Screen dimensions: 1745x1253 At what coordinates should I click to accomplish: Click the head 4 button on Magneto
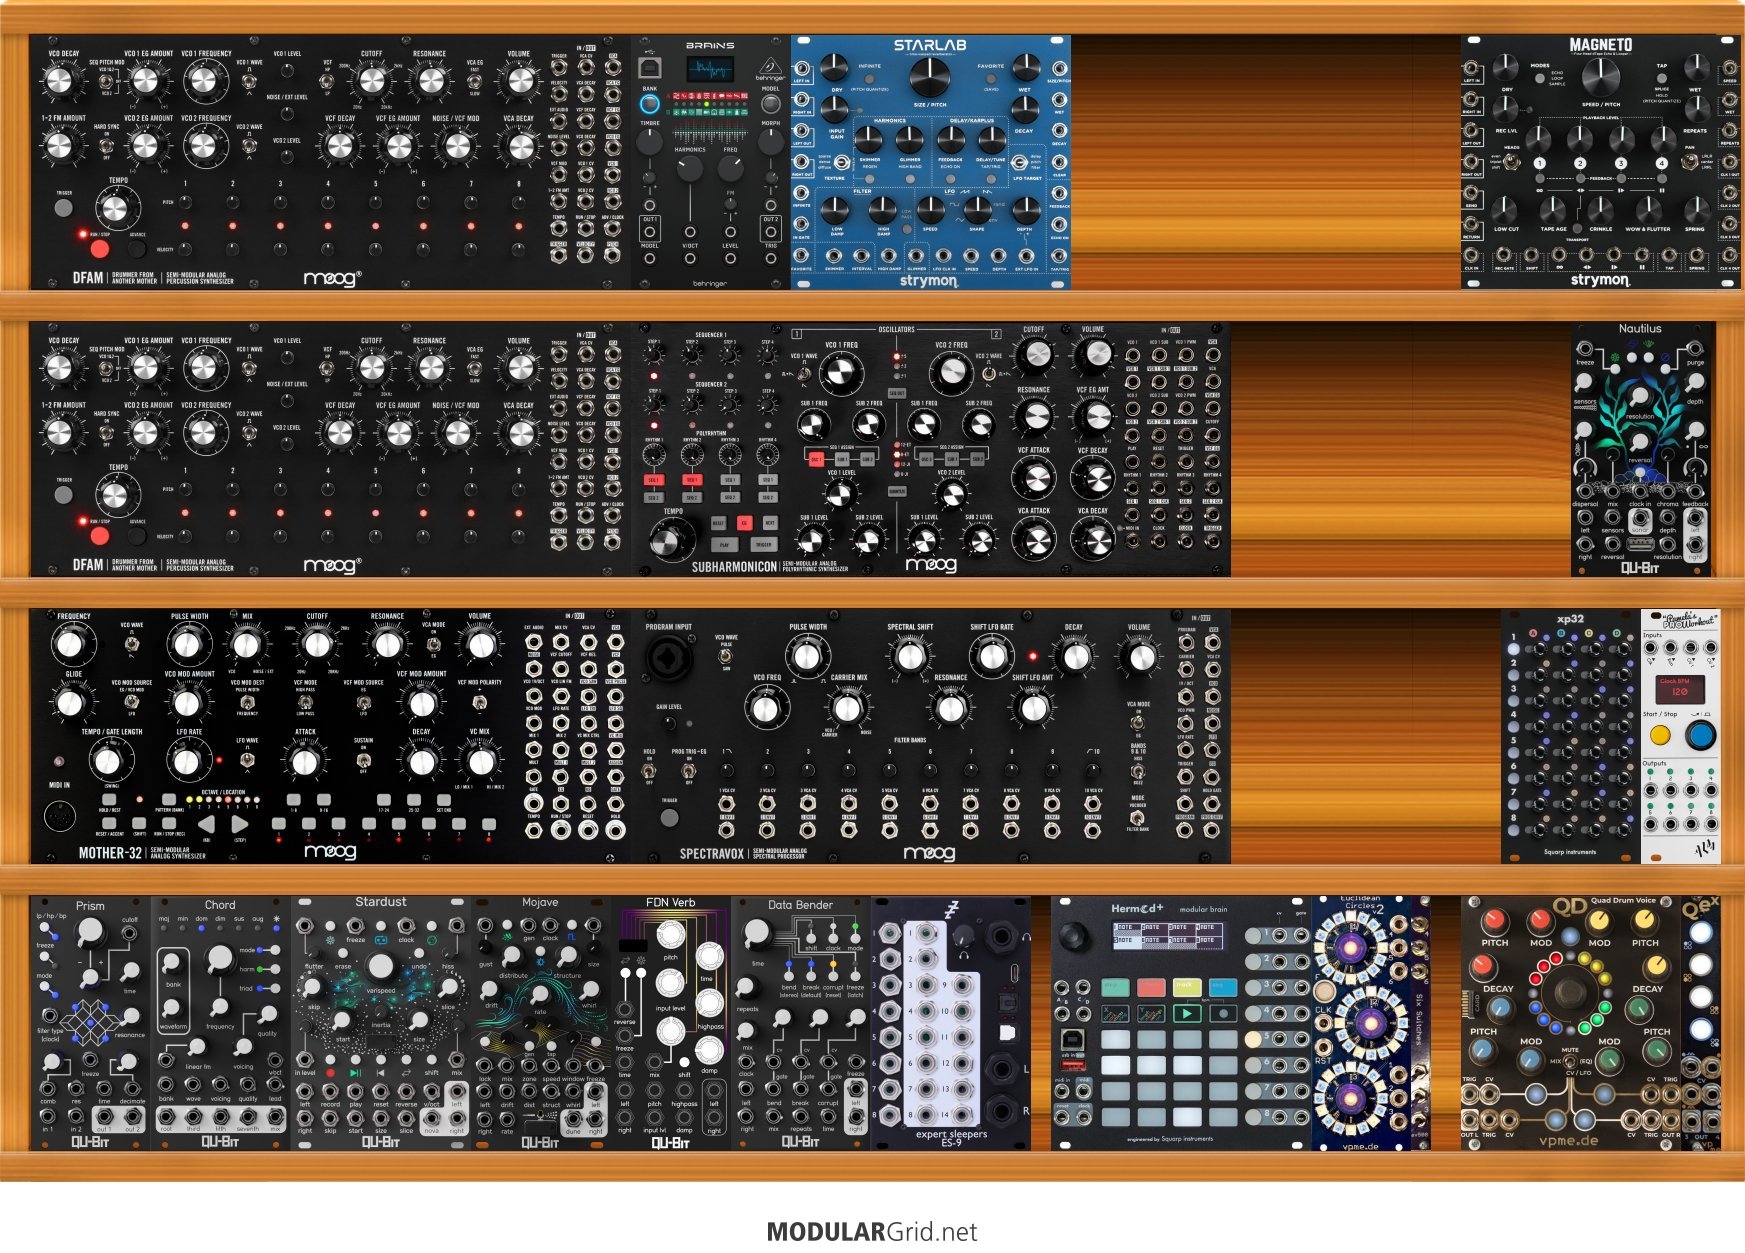(x=1661, y=163)
